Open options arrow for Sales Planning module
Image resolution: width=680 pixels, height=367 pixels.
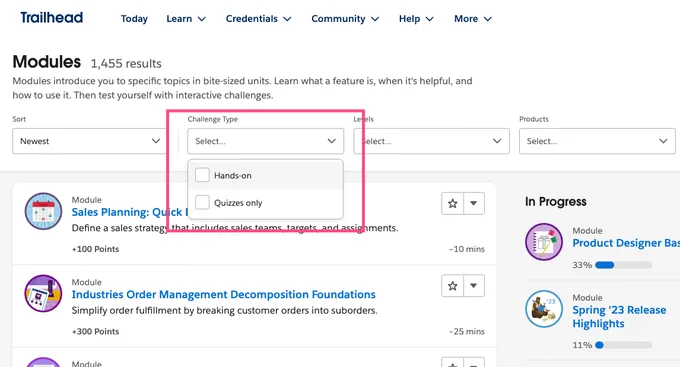click(474, 203)
